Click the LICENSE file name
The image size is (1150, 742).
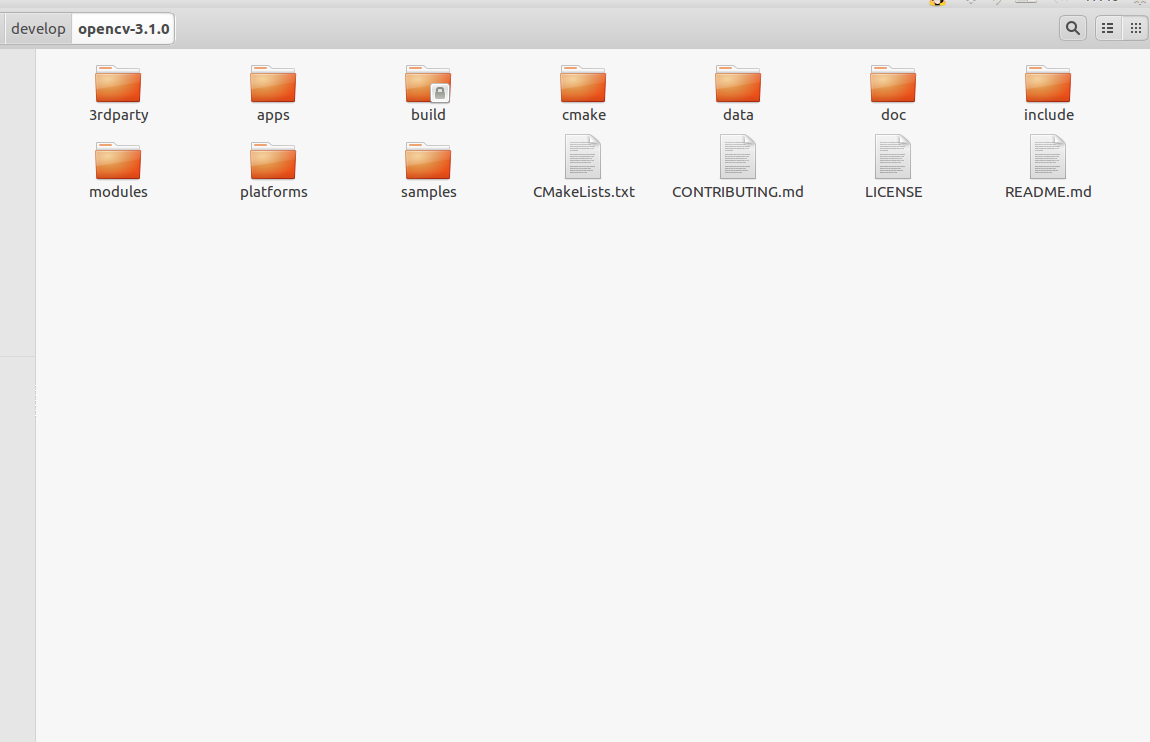pos(893,192)
